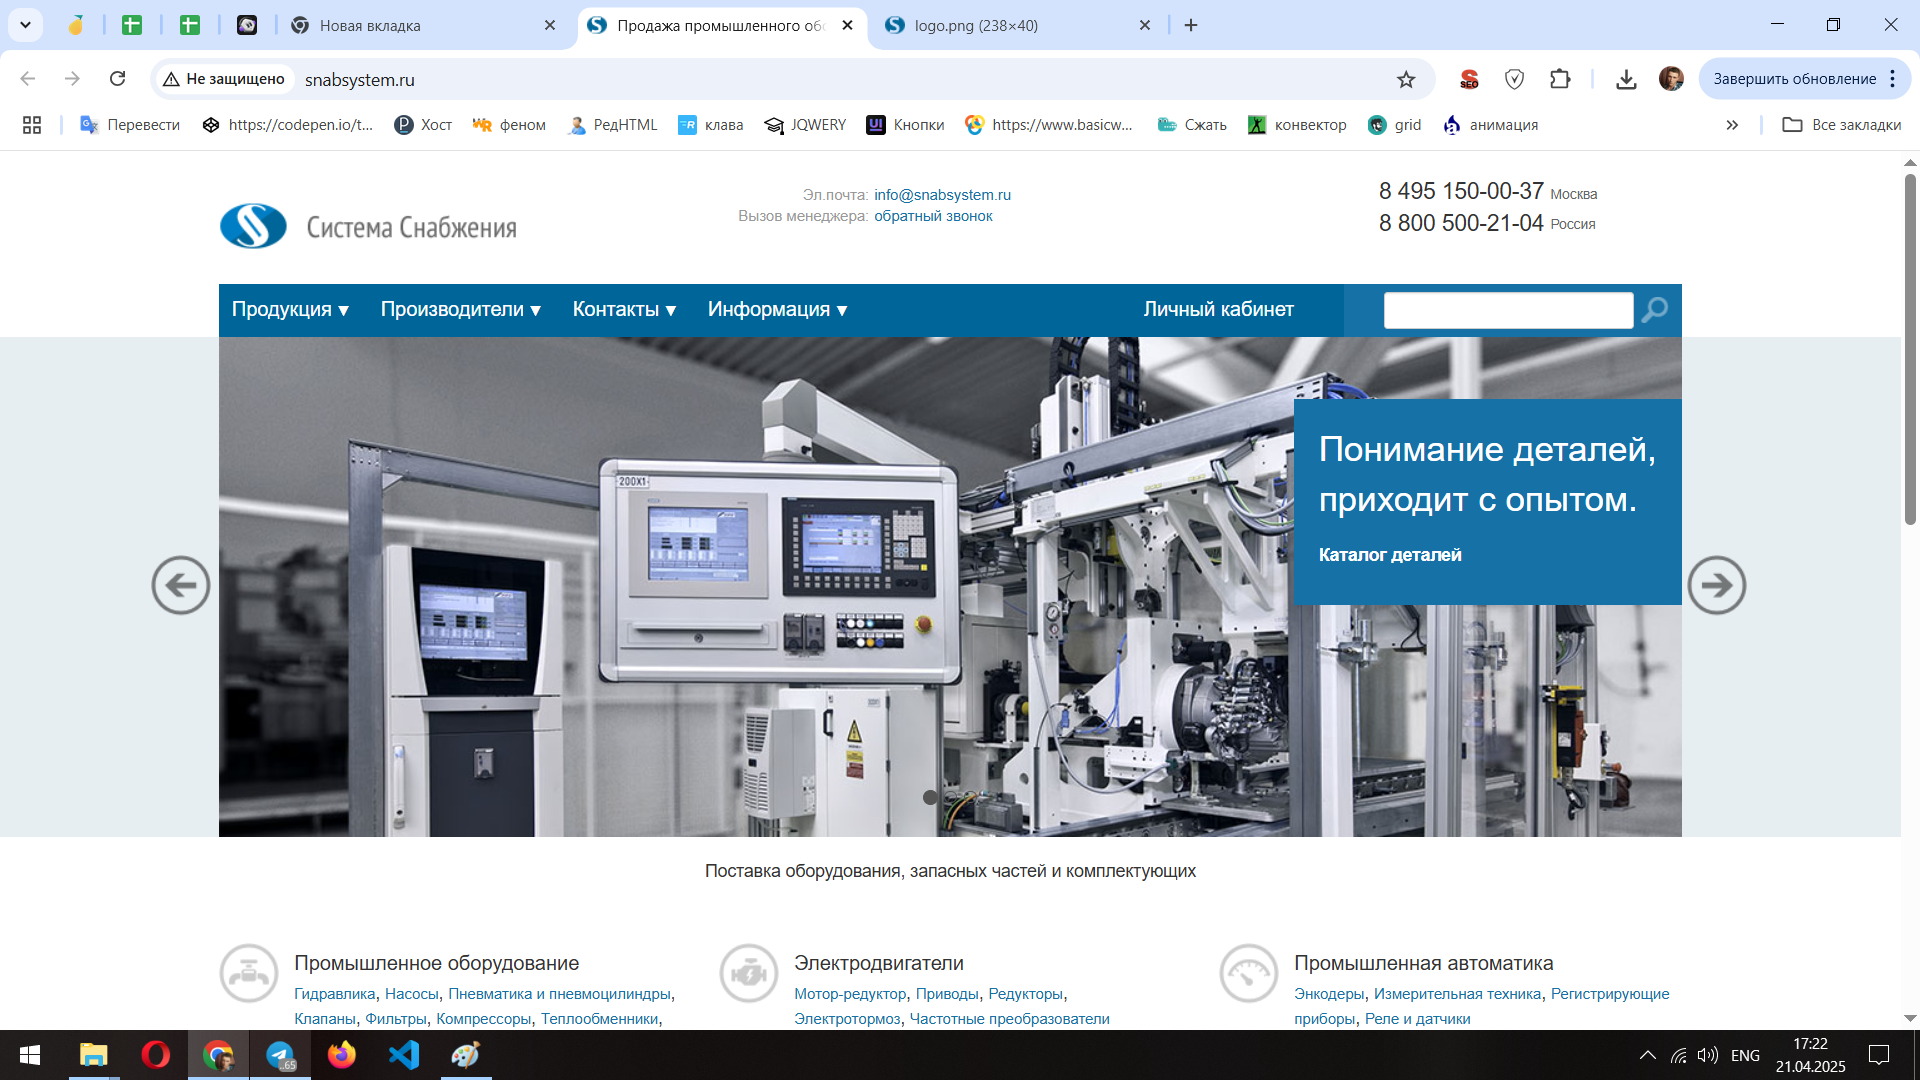Expand the Продукция dropdown menu
This screenshot has height=1080, width=1920.
coord(290,310)
